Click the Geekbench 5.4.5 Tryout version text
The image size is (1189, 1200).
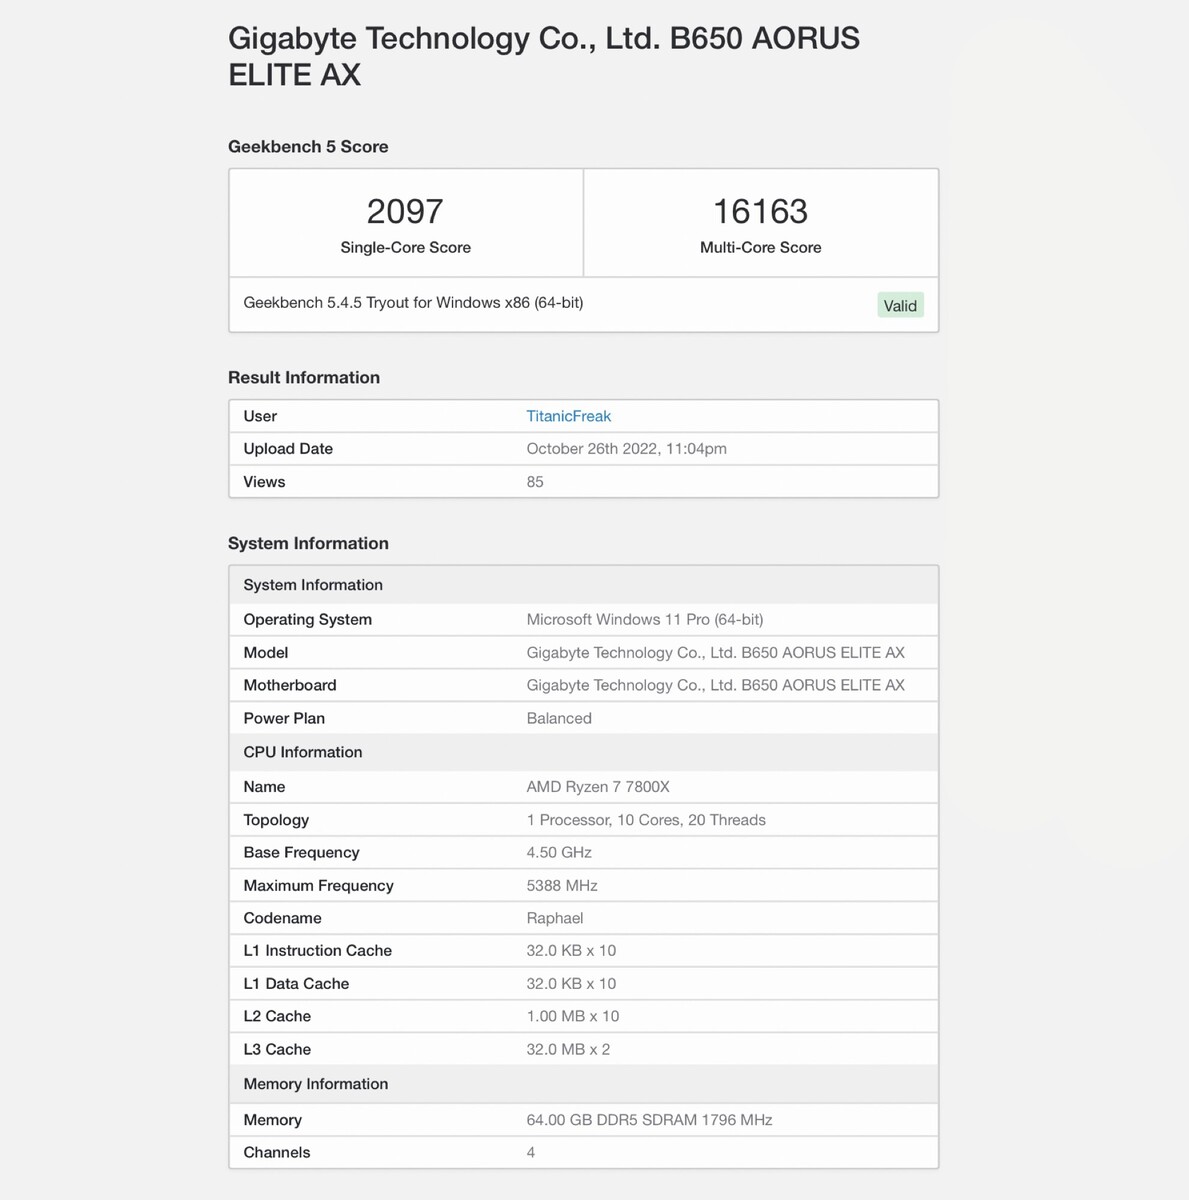click(x=413, y=303)
